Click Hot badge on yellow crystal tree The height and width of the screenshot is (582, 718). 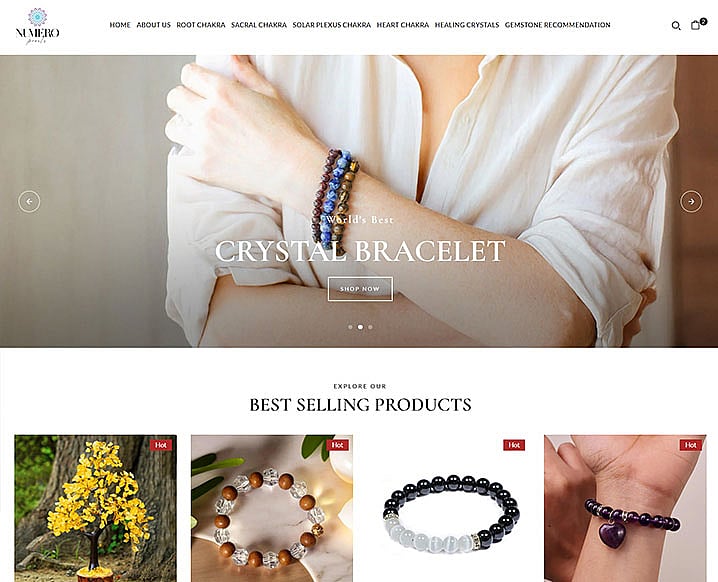coord(161,445)
